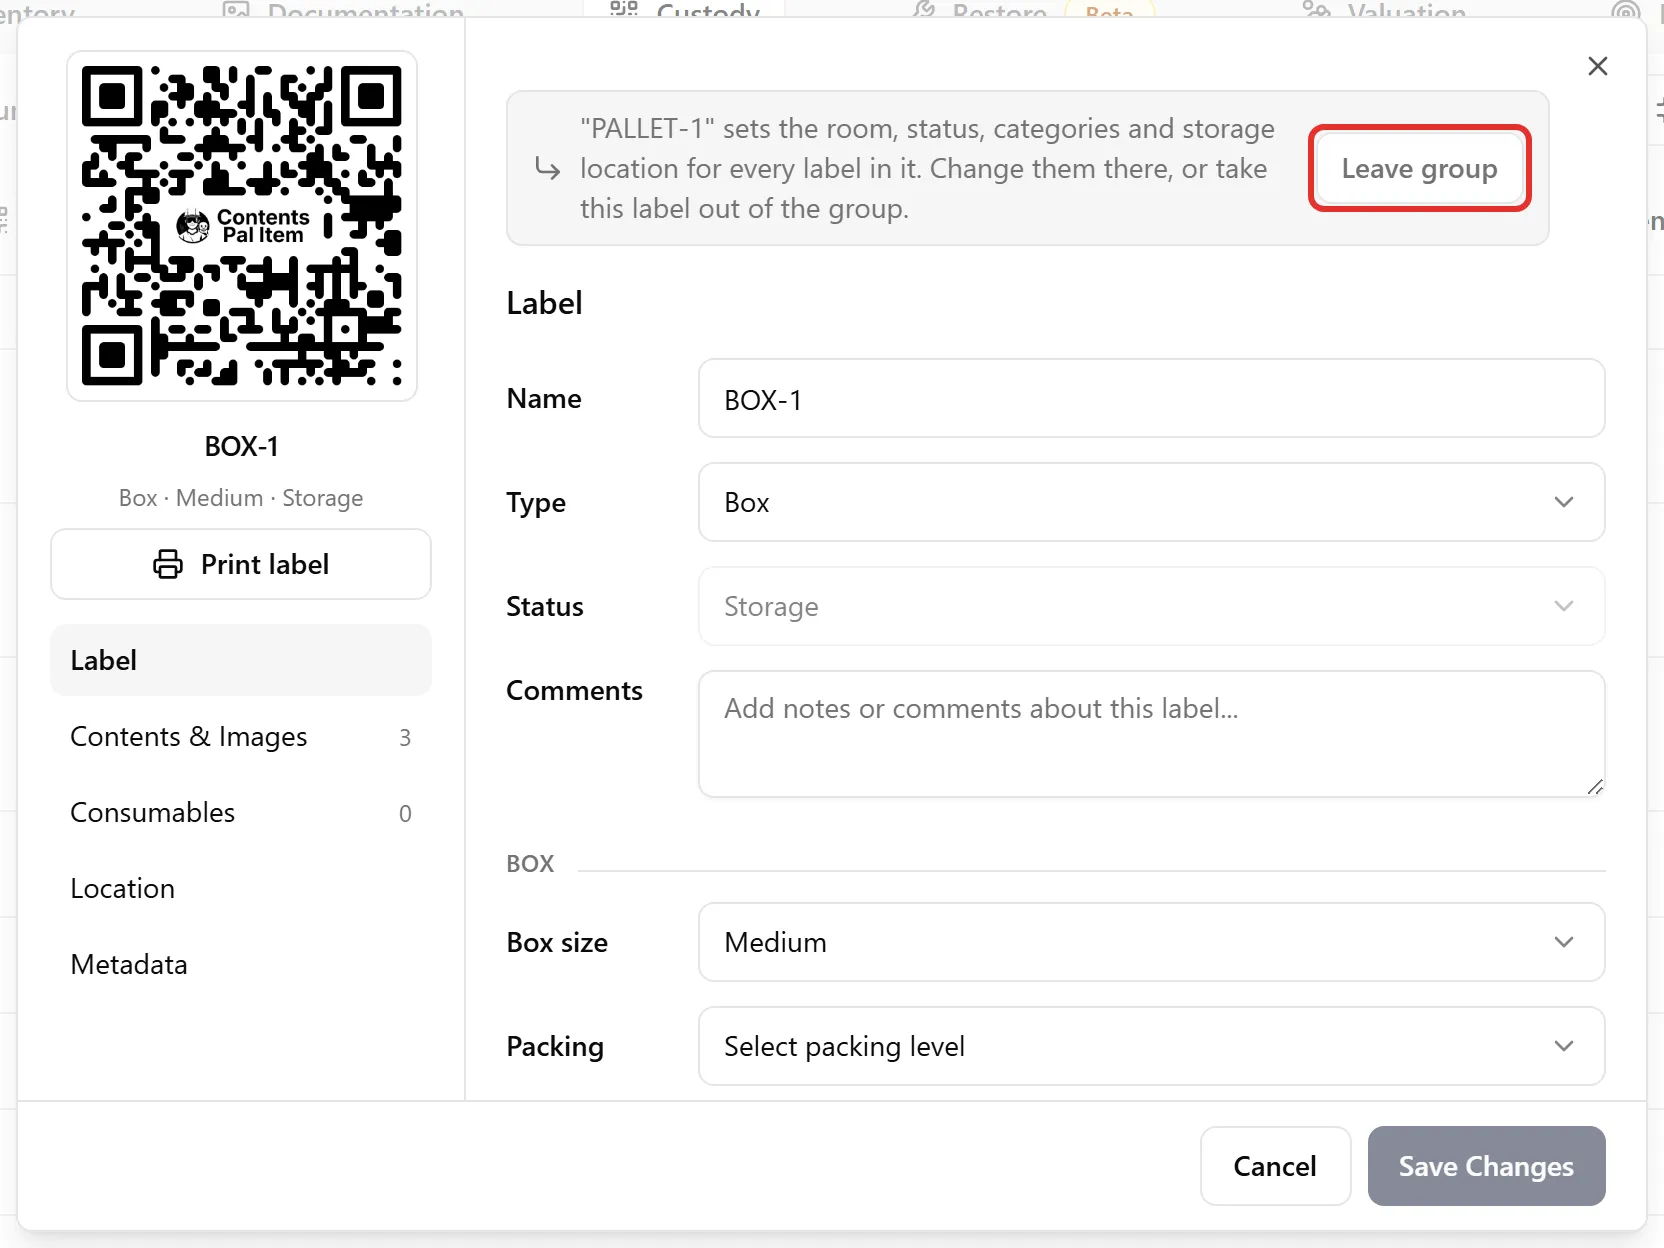Focus the Comments text area
This screenshot has height=1248, width=1664.
click(1151, 734)
